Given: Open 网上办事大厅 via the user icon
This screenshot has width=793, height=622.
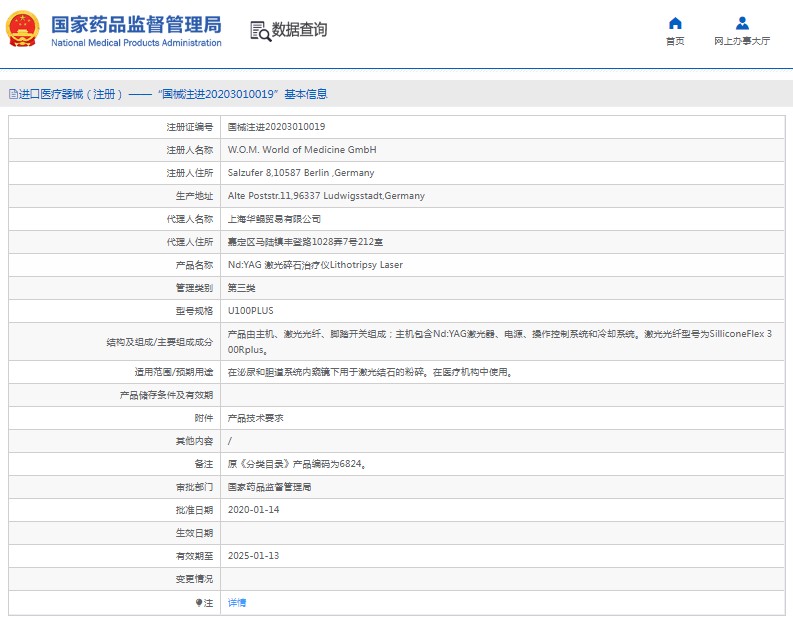Looking at the screenshot, I should tap(741, 23).
